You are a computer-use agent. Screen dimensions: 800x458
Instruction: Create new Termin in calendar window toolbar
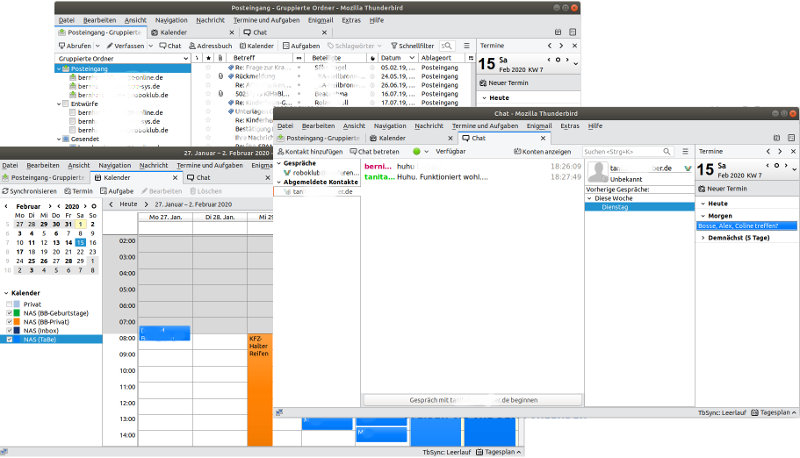click(79, 191)
